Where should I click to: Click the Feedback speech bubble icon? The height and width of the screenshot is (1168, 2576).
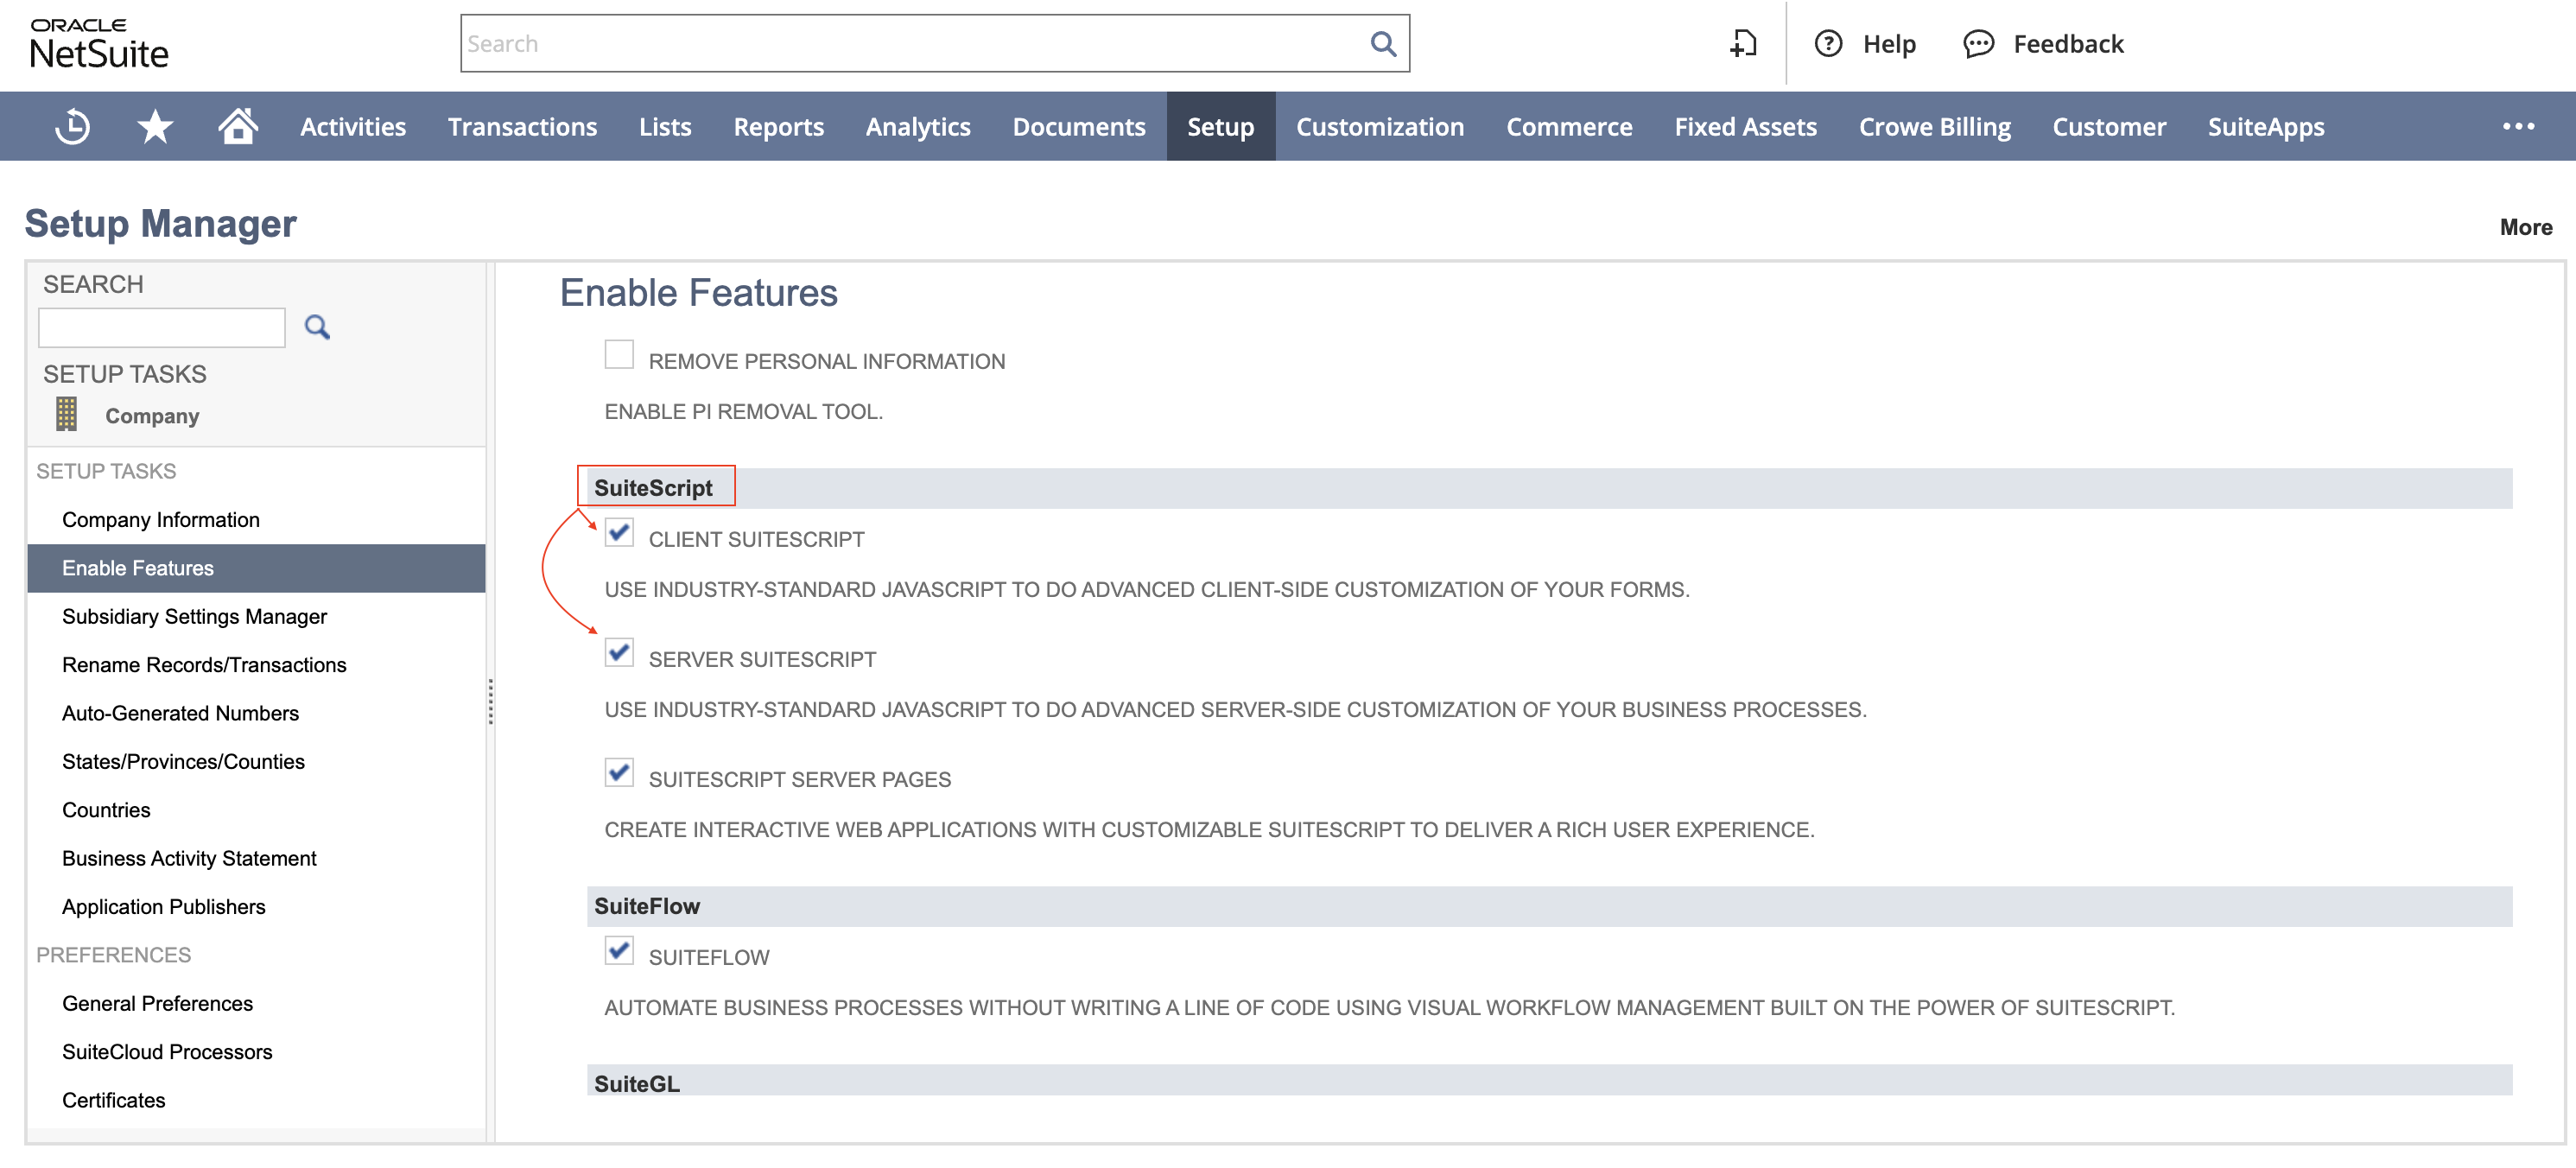point(1978,44)
